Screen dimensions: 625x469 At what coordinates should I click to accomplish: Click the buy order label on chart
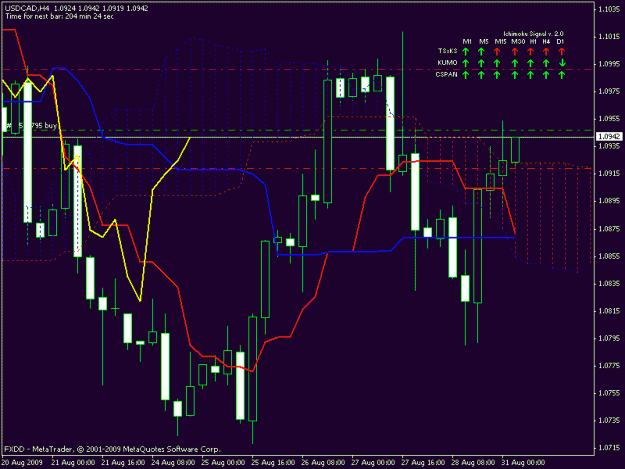pos(32,126)
